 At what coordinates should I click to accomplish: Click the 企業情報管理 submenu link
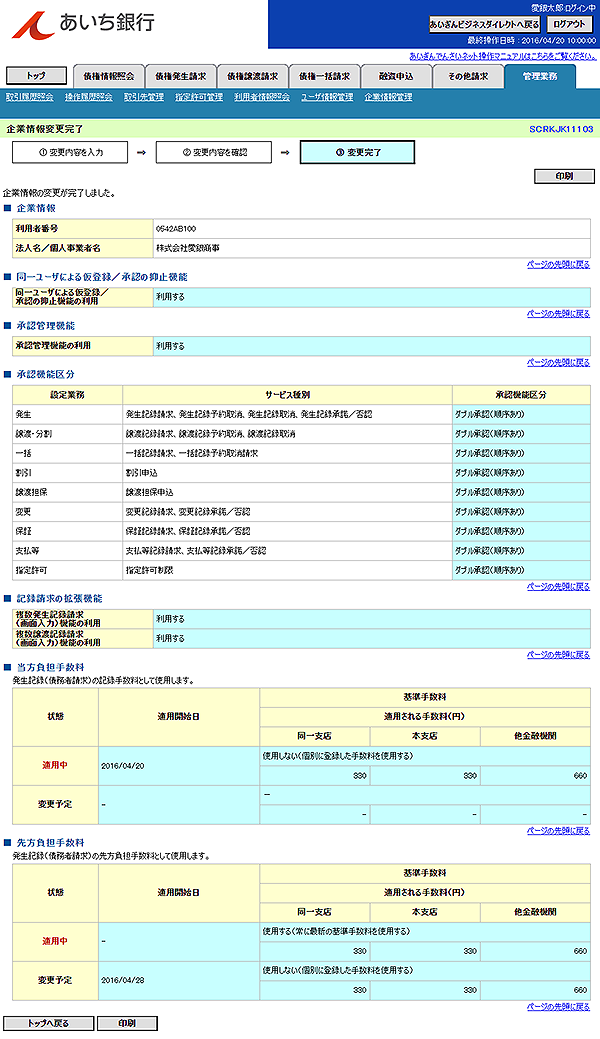point(389,97)
